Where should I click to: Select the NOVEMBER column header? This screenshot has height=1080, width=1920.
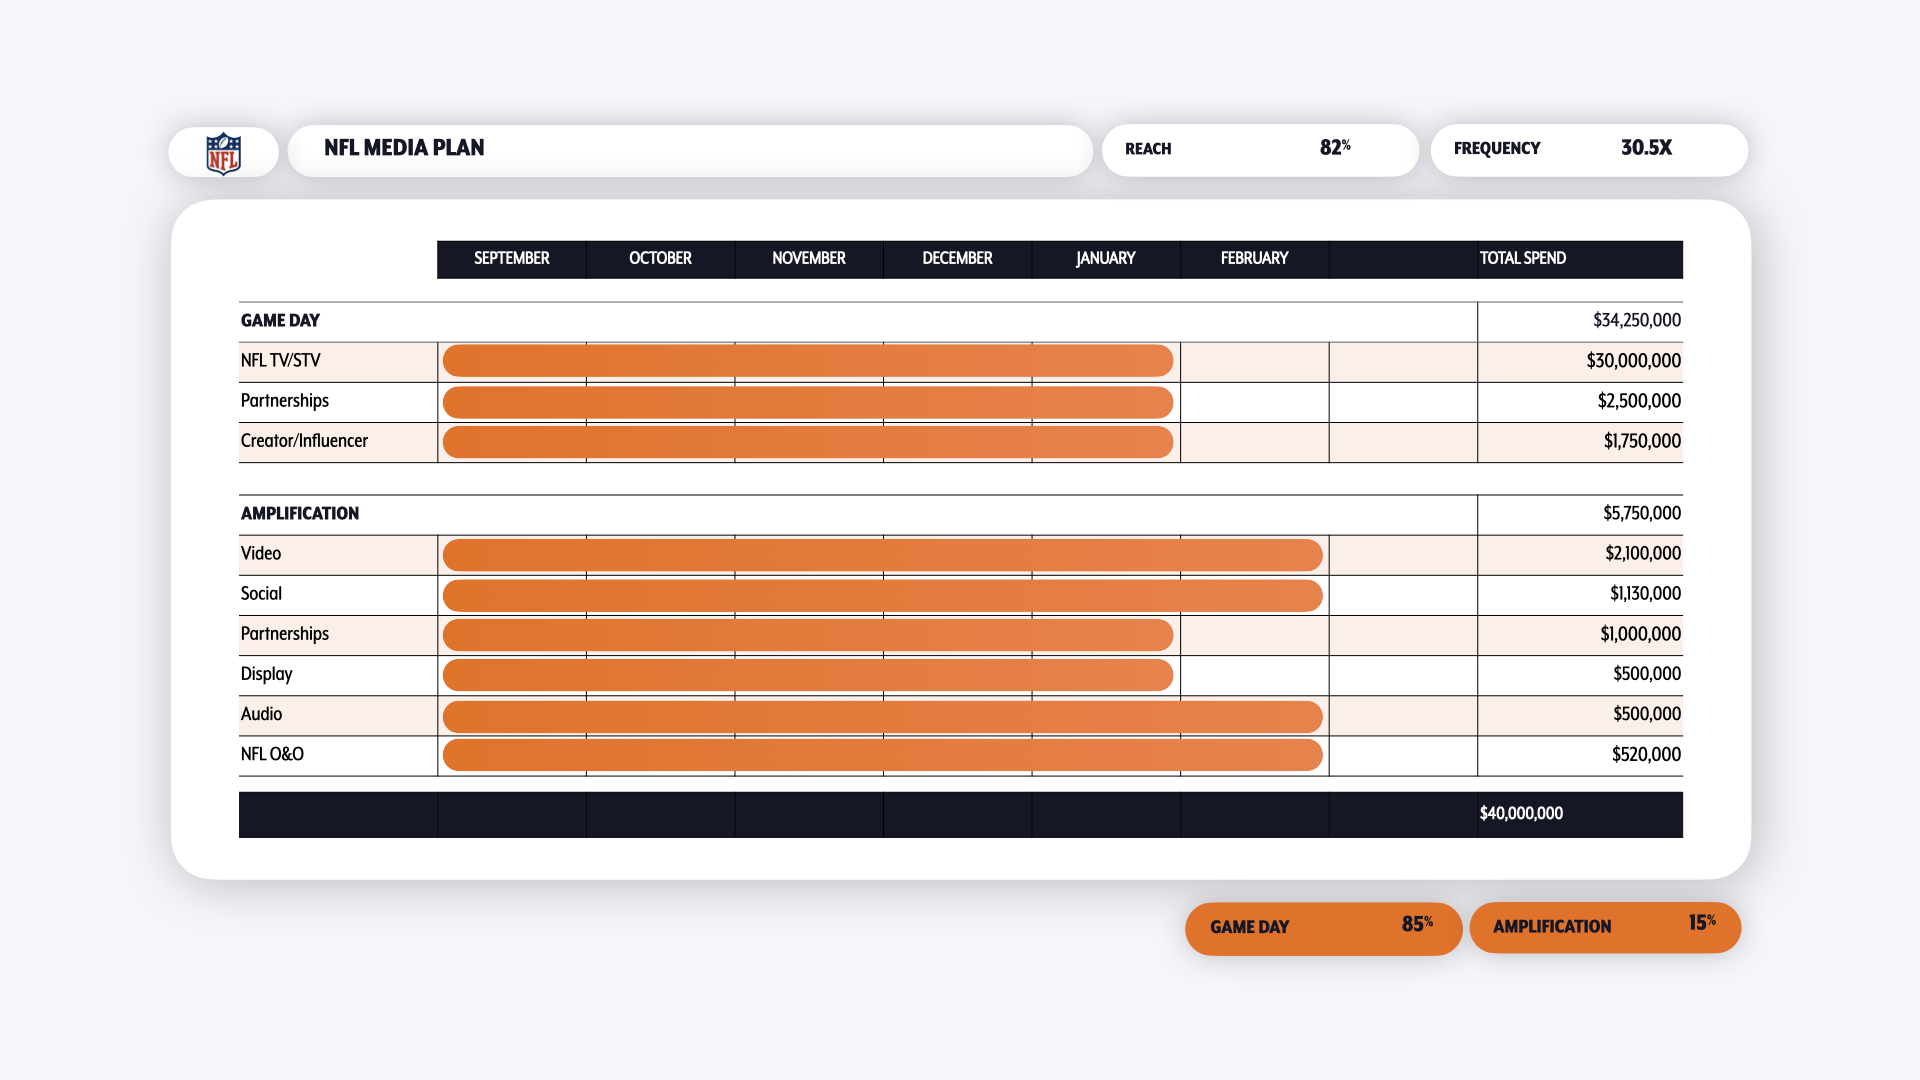coord(809,259)
